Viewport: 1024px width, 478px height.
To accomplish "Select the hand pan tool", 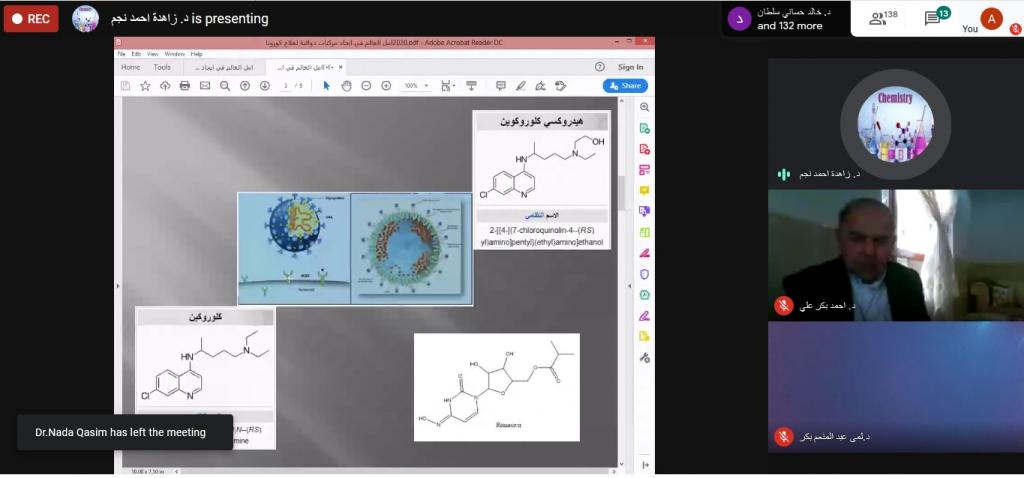I will coord(347,86).
